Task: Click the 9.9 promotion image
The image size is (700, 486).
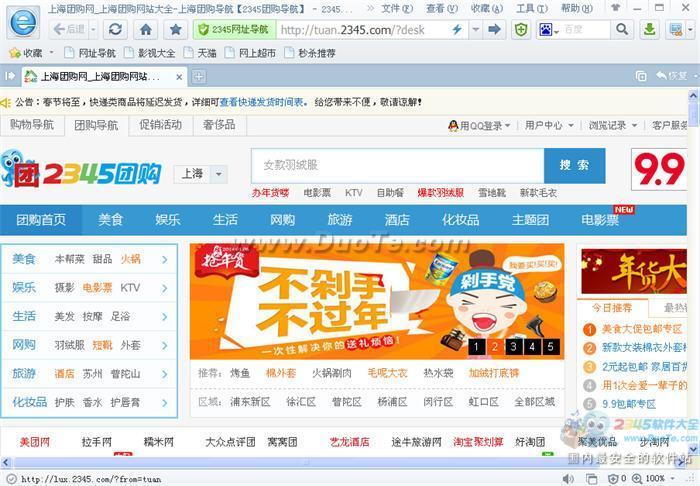Action: point(659,170)
